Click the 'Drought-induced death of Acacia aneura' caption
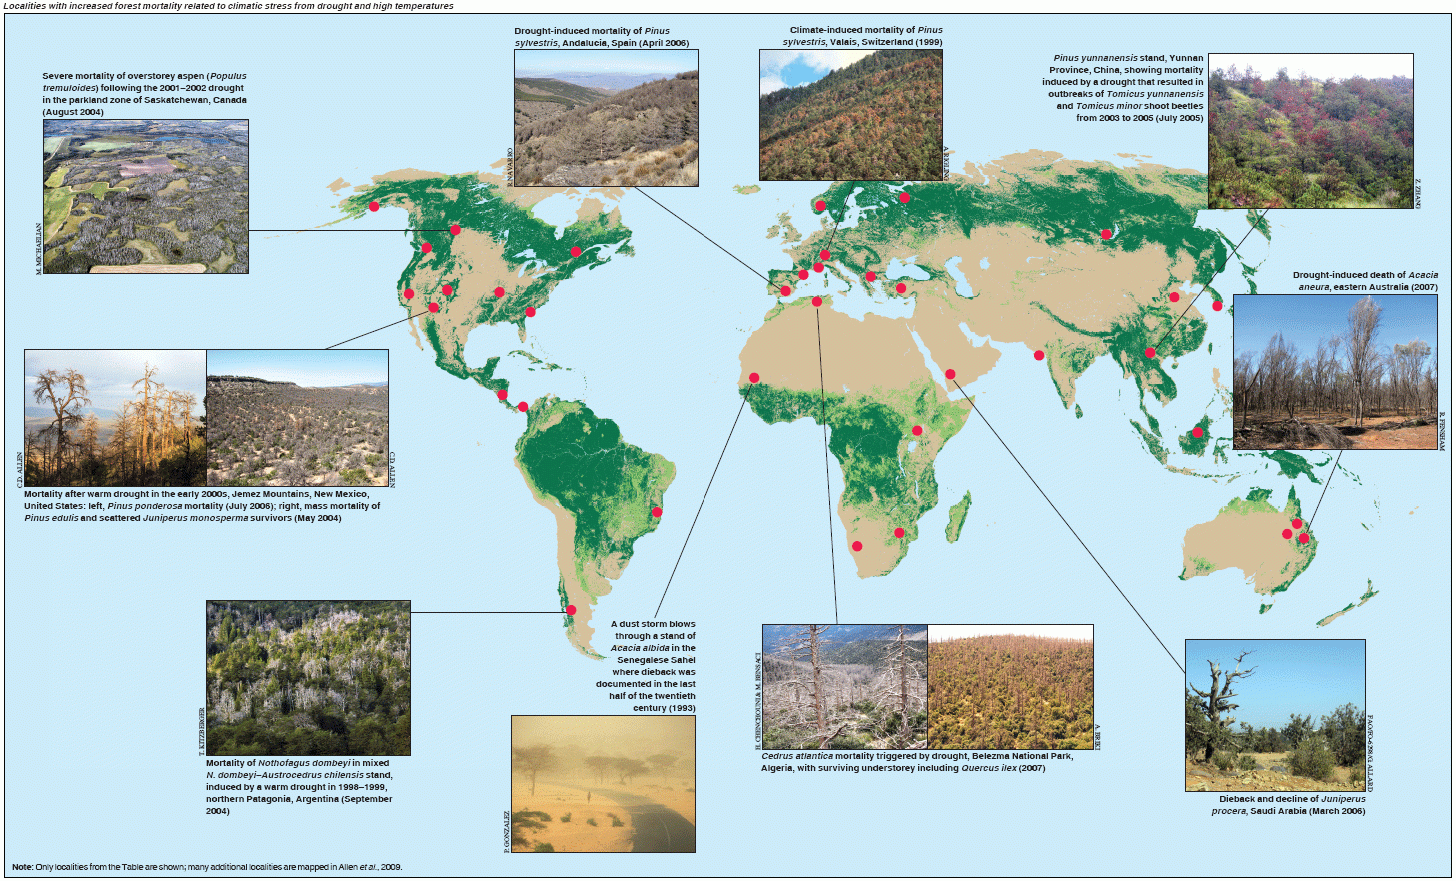 1365,281
